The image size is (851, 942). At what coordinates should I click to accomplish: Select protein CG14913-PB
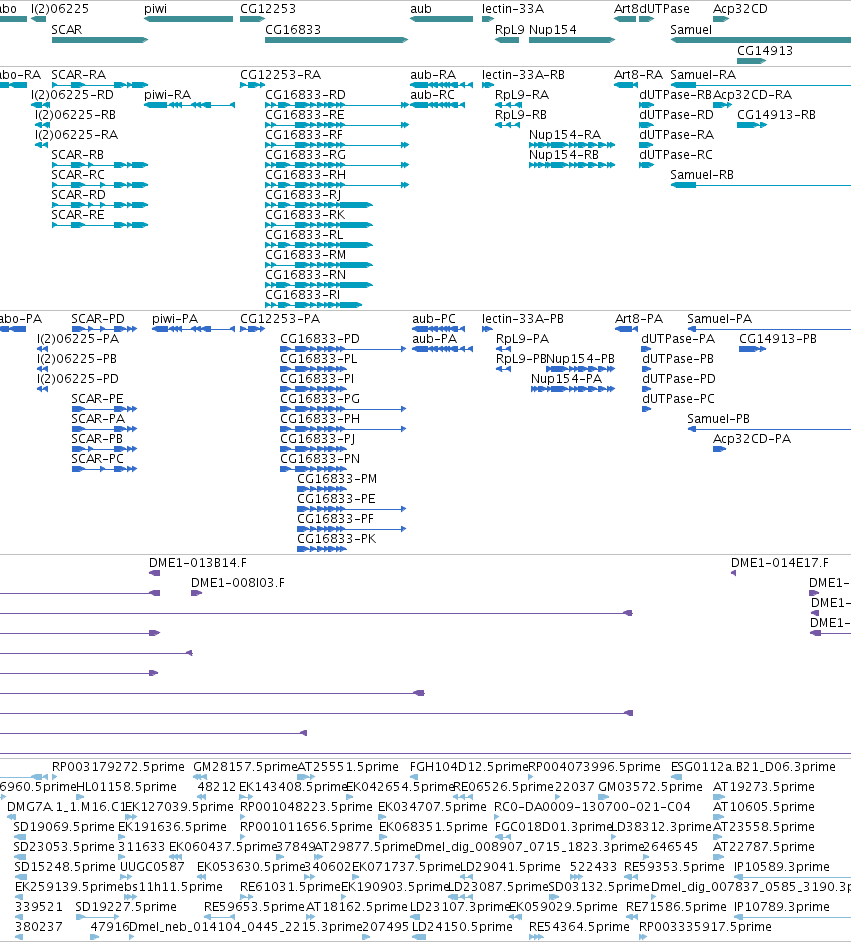click(753, 349)
